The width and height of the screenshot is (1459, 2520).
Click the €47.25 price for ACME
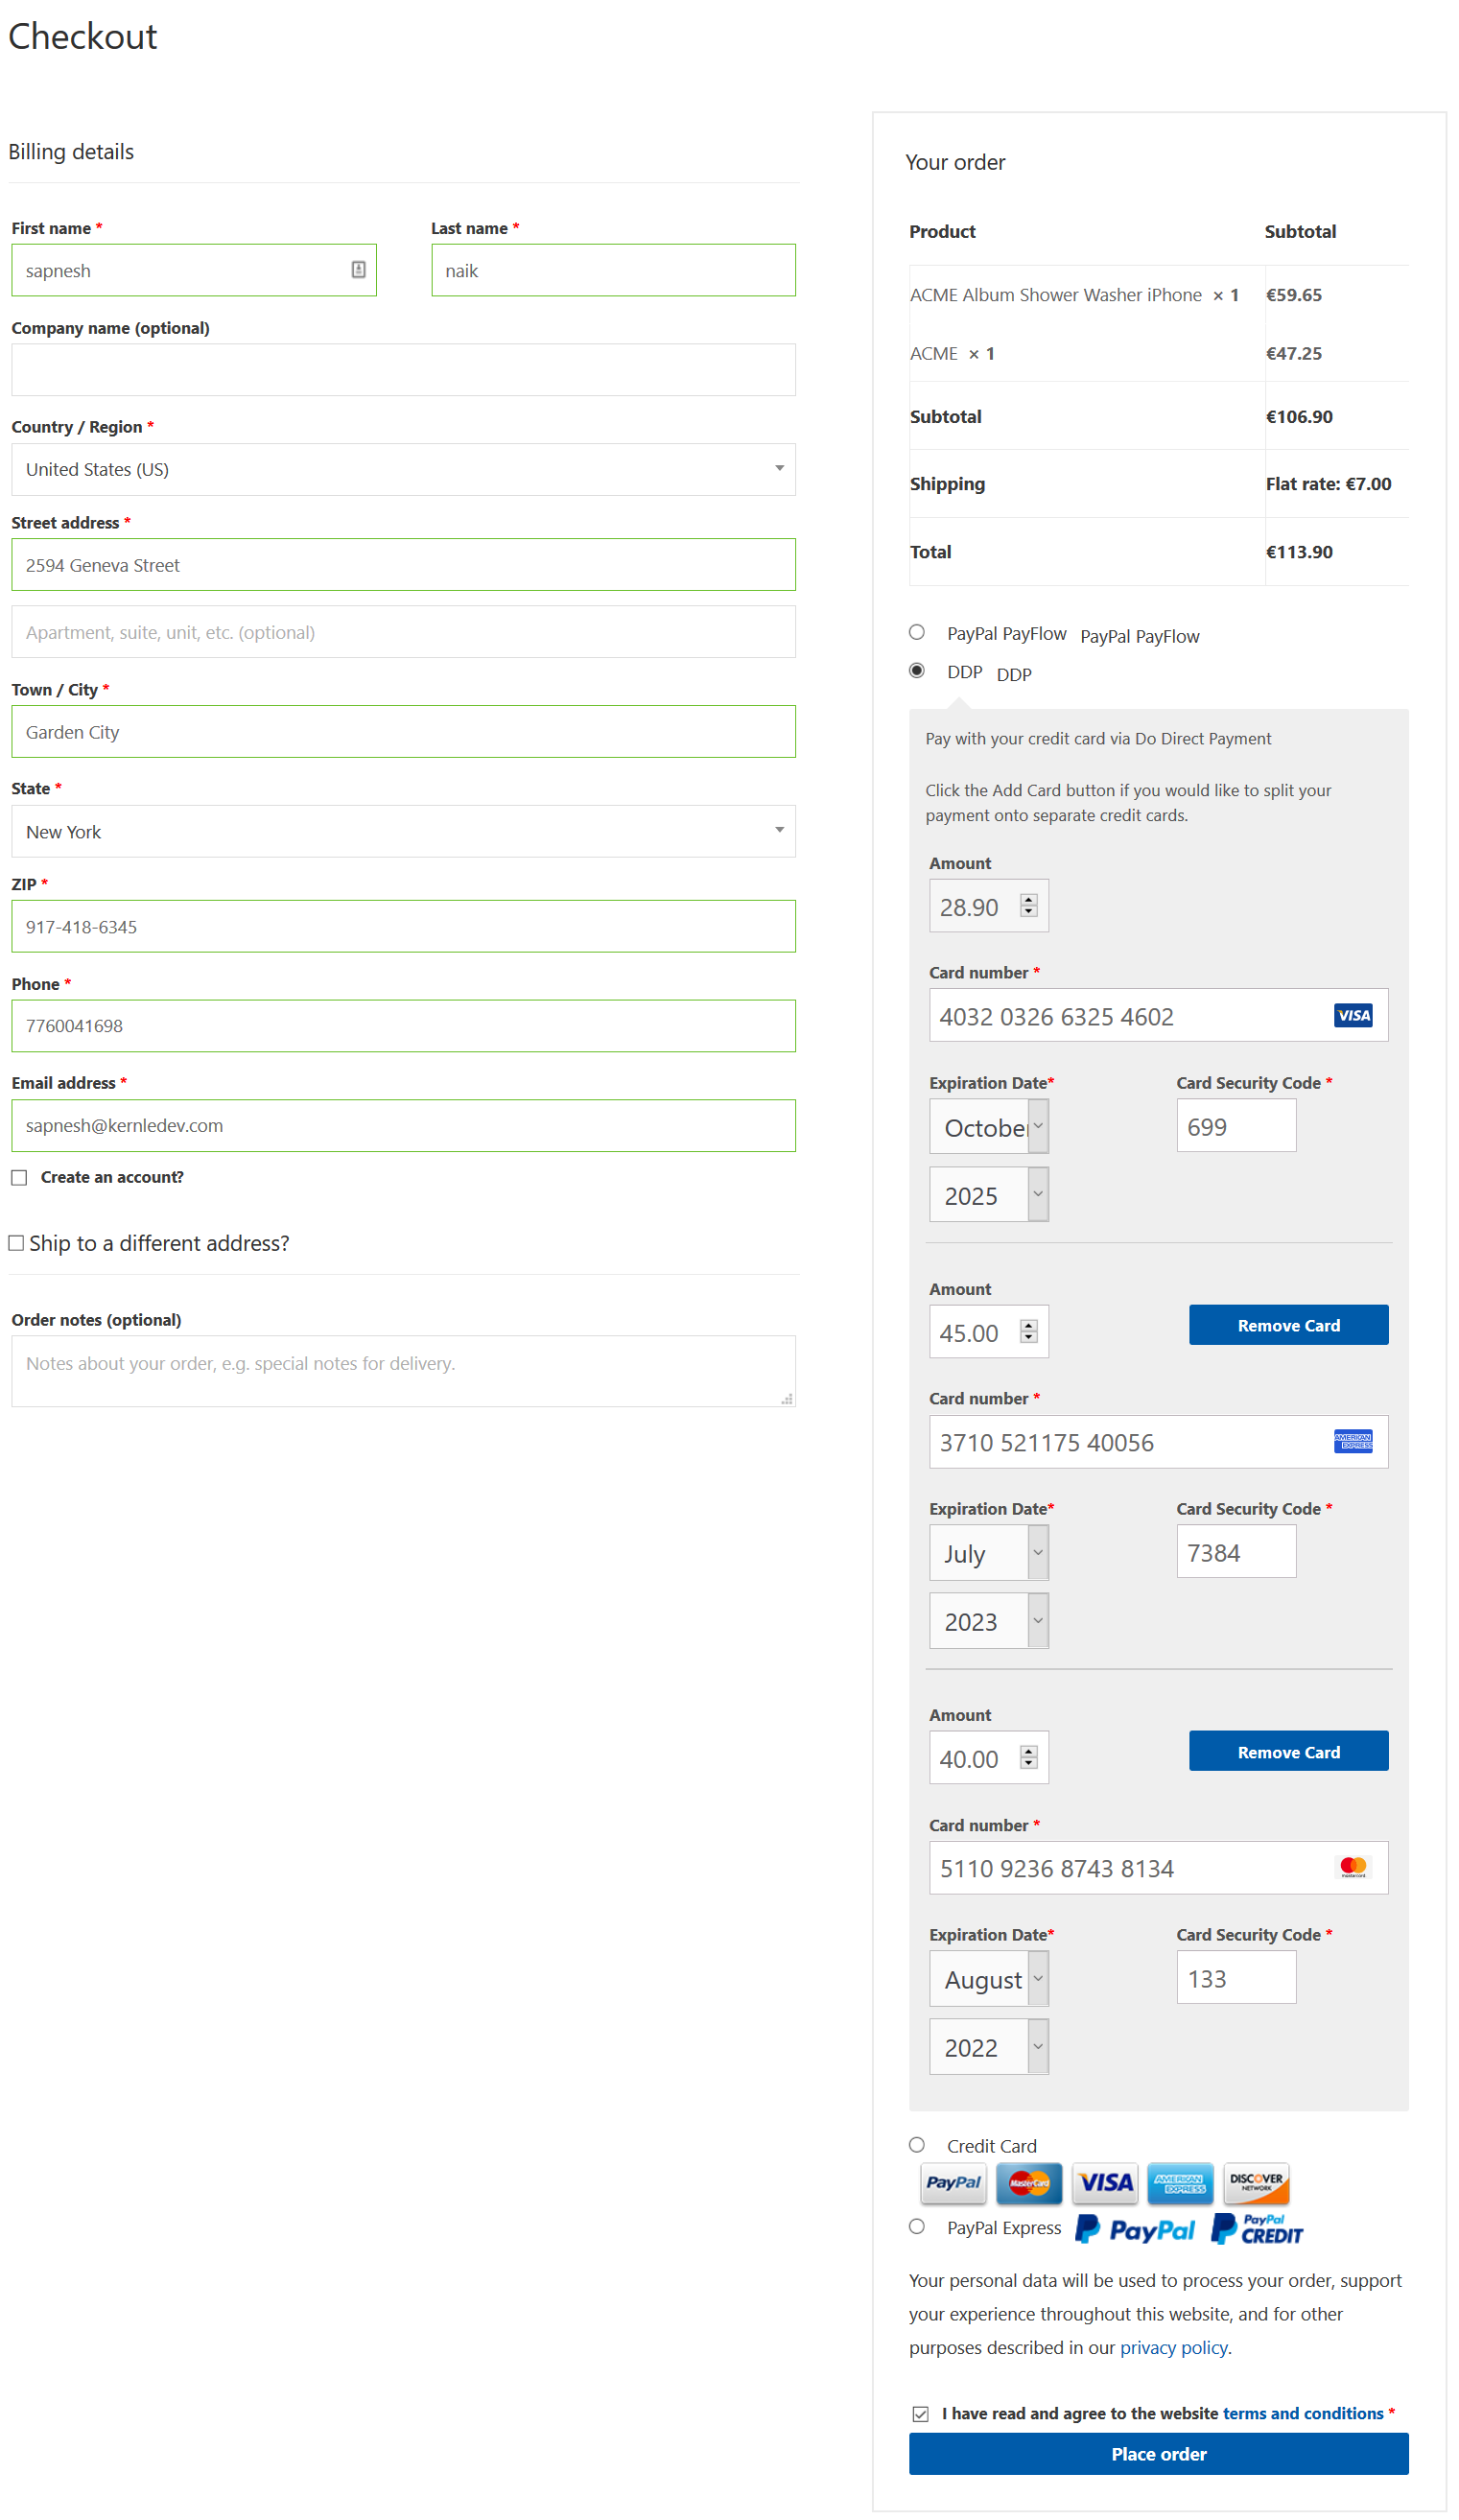click(x=1294, y=353)
